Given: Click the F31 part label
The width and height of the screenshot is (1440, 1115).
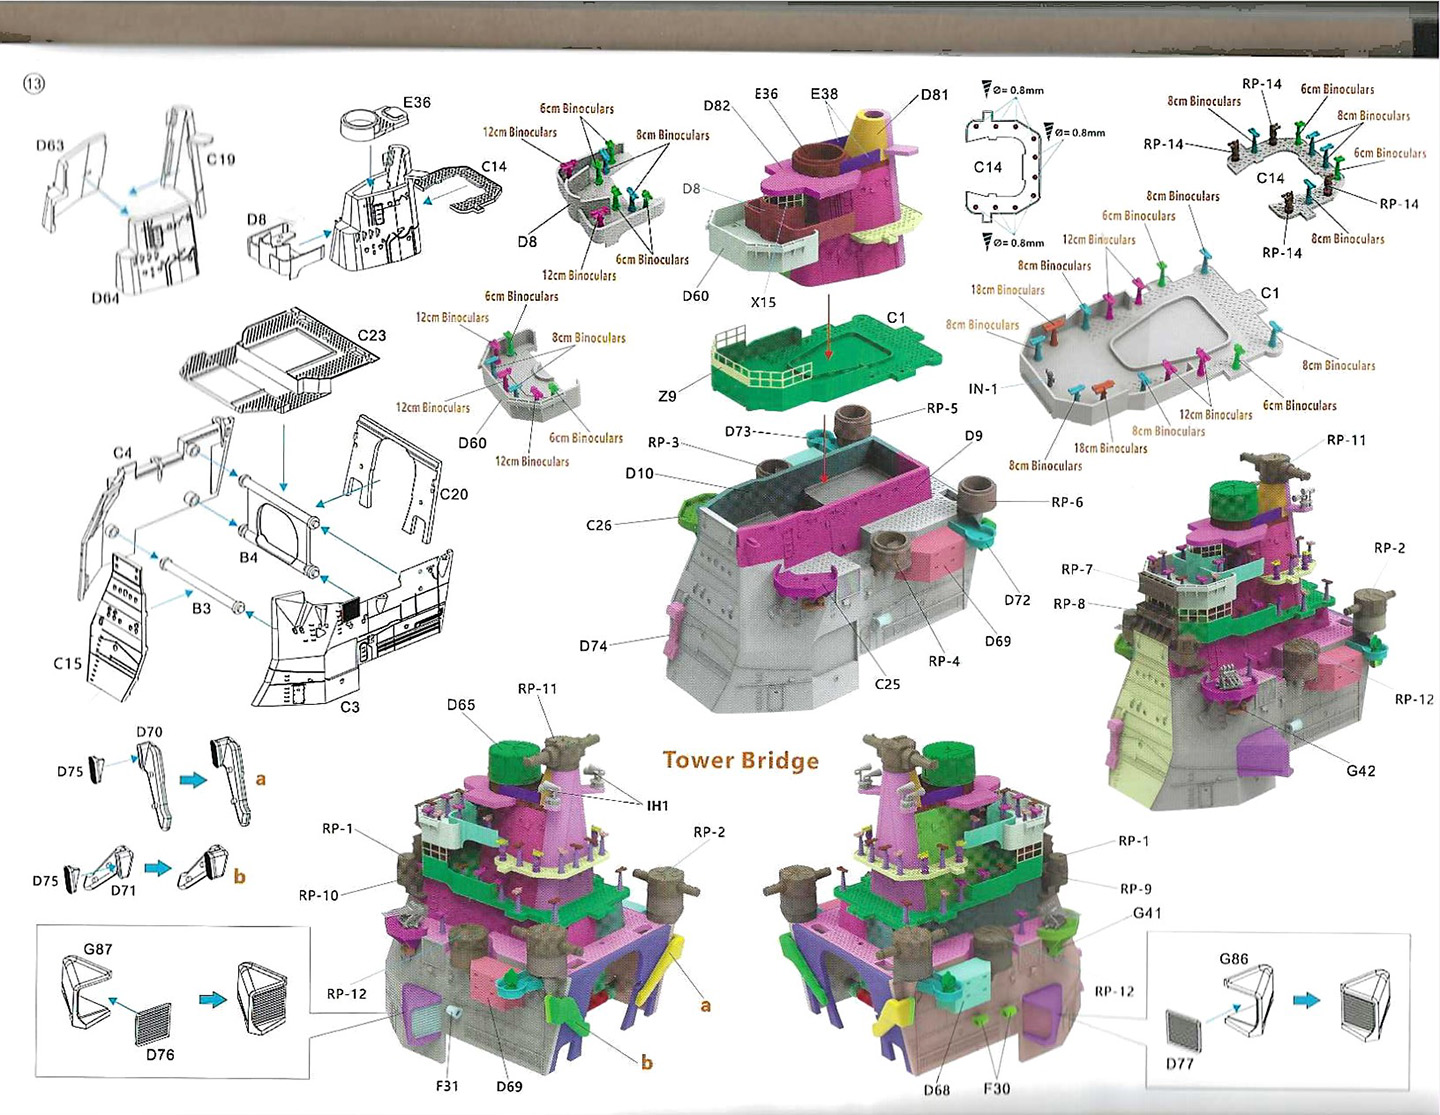Looking at the screenshot, I should [447, 1086].
